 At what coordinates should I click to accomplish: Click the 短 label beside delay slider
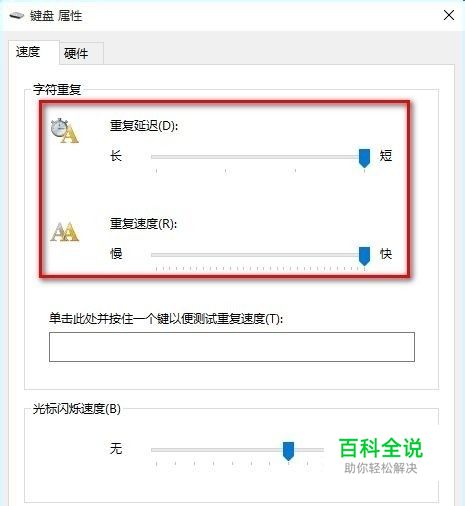pyautogui.click(x=386, y=156)
